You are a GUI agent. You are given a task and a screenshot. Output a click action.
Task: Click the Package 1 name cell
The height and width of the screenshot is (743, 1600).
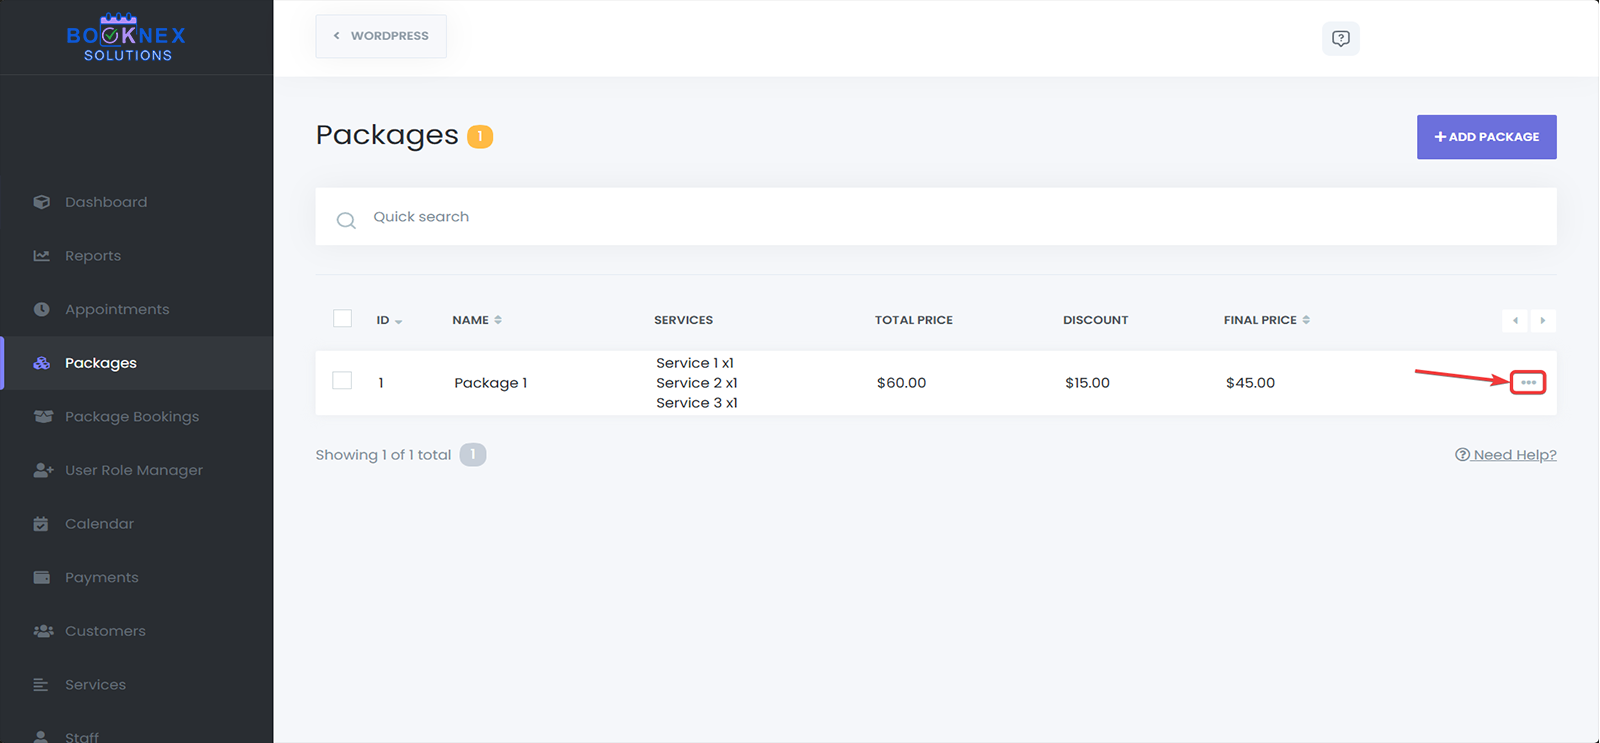click(x=491, y=383)
